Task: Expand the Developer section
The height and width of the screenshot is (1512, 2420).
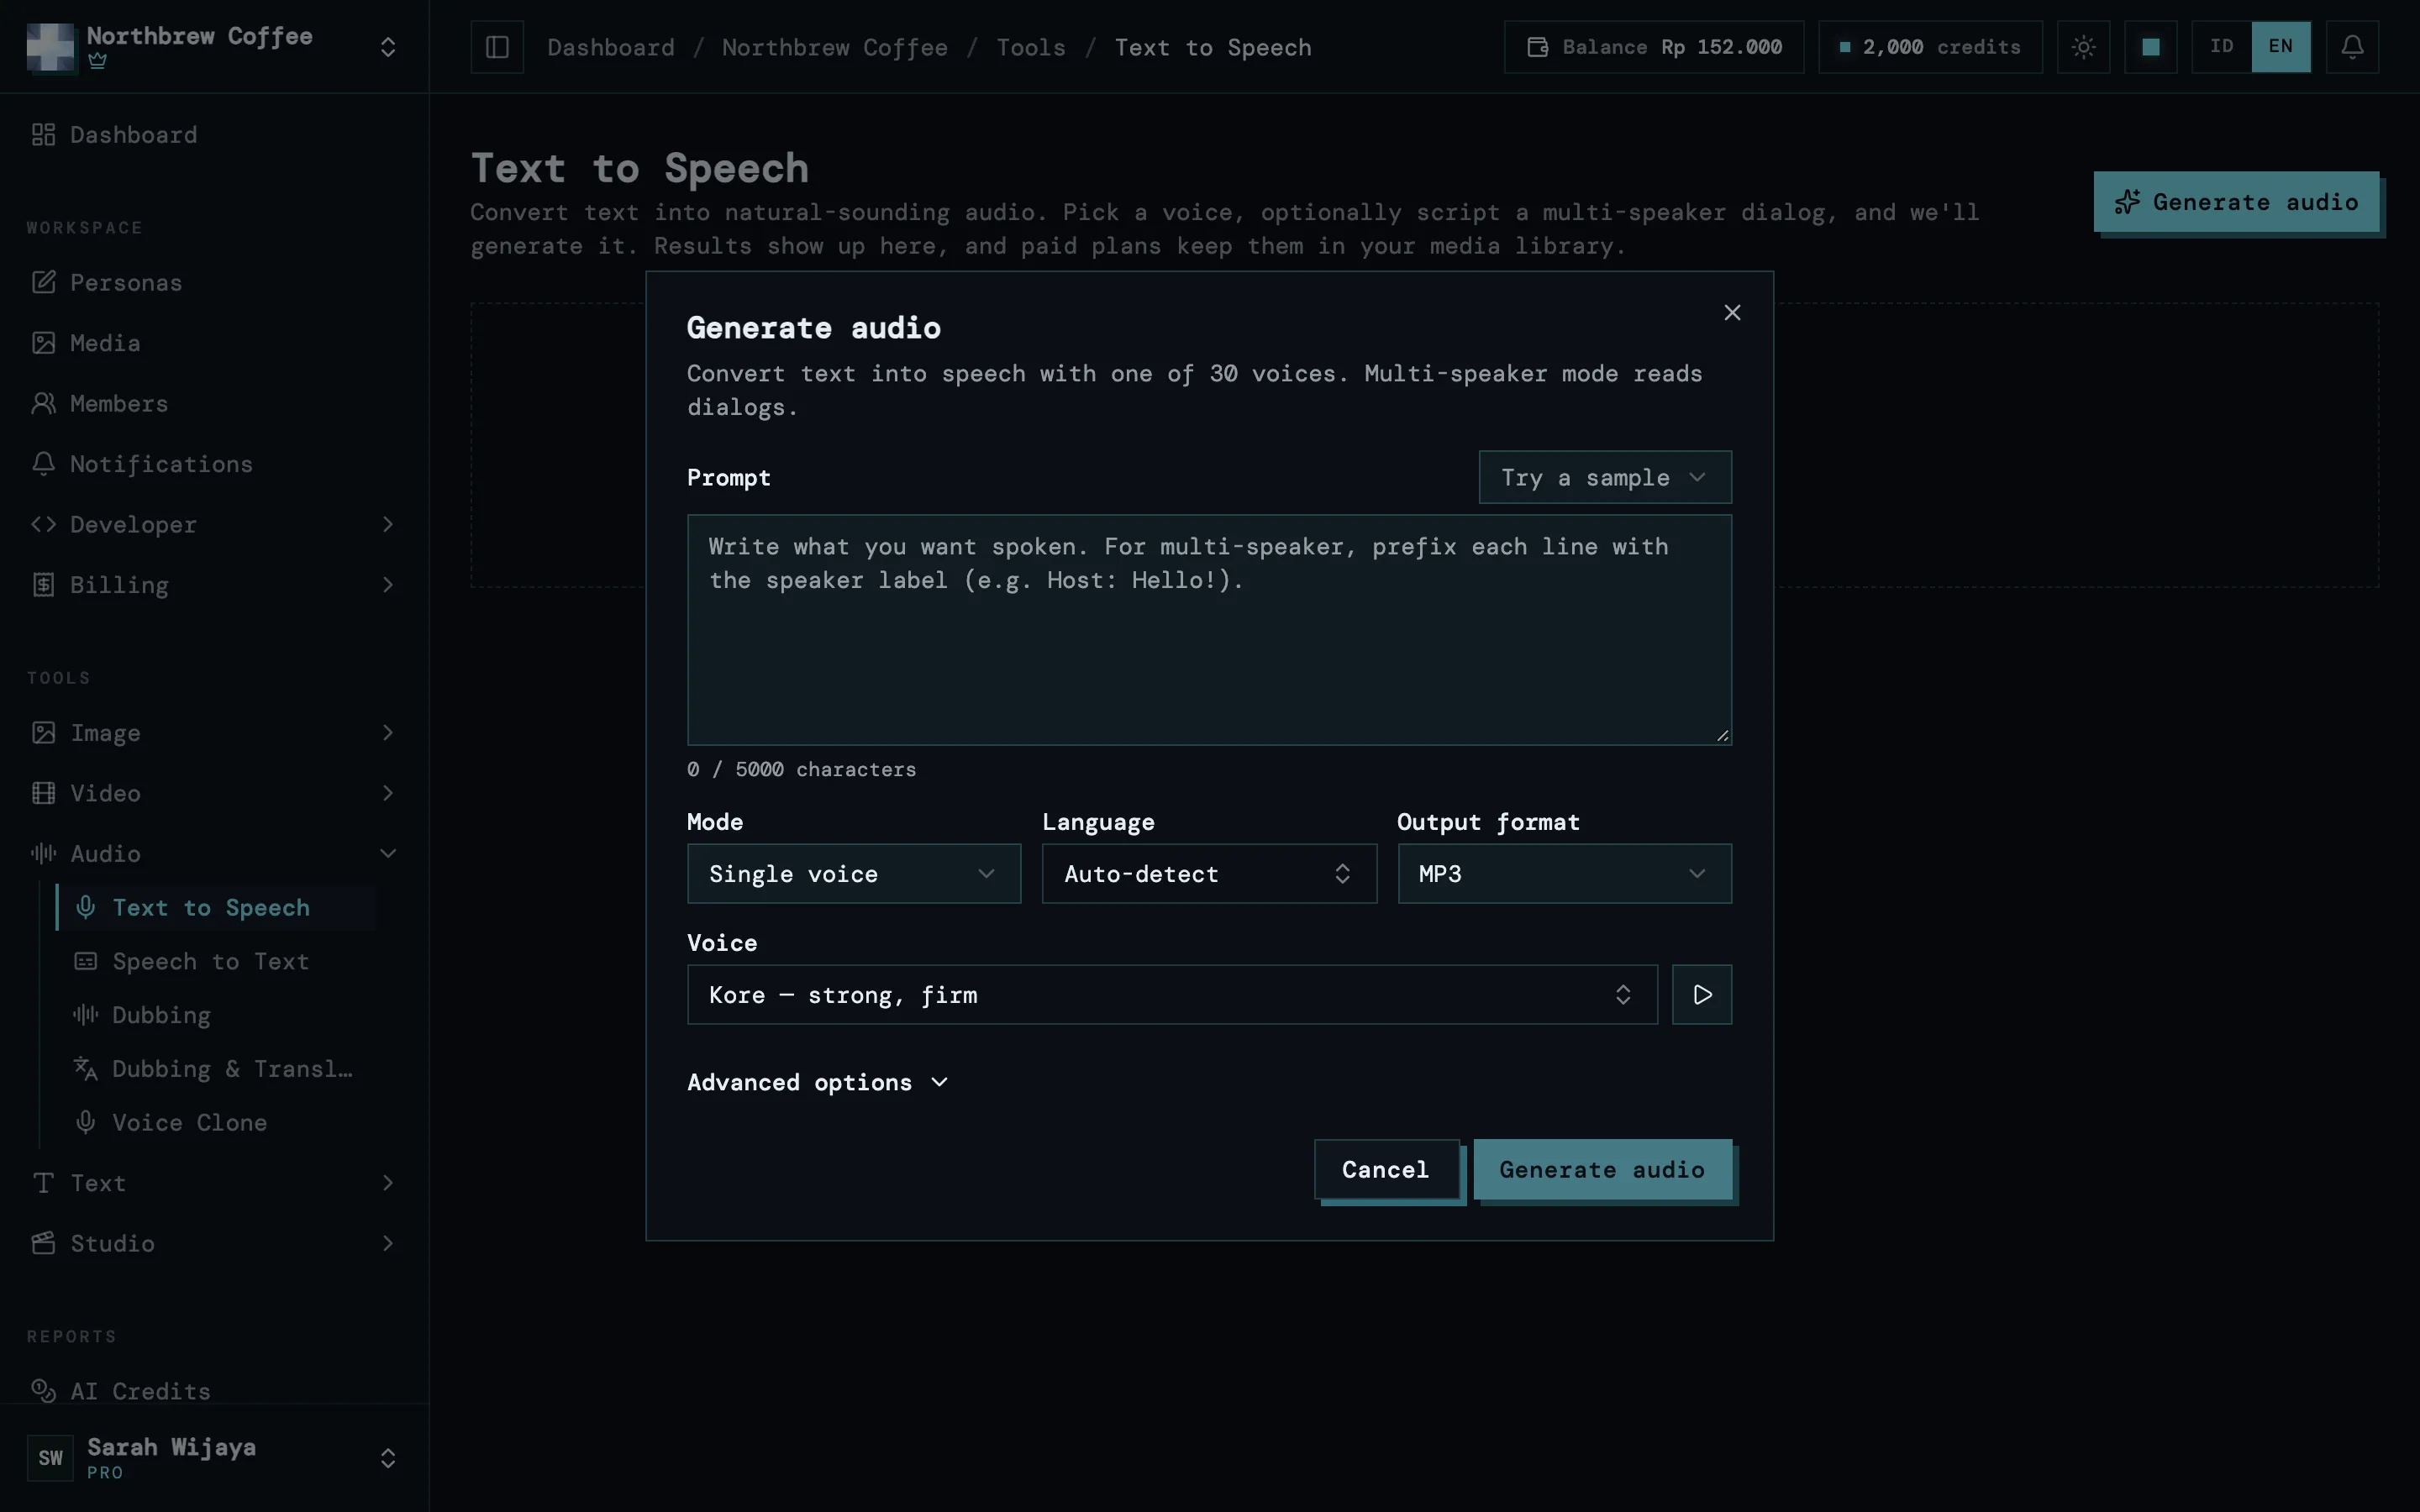Action: 214,524
